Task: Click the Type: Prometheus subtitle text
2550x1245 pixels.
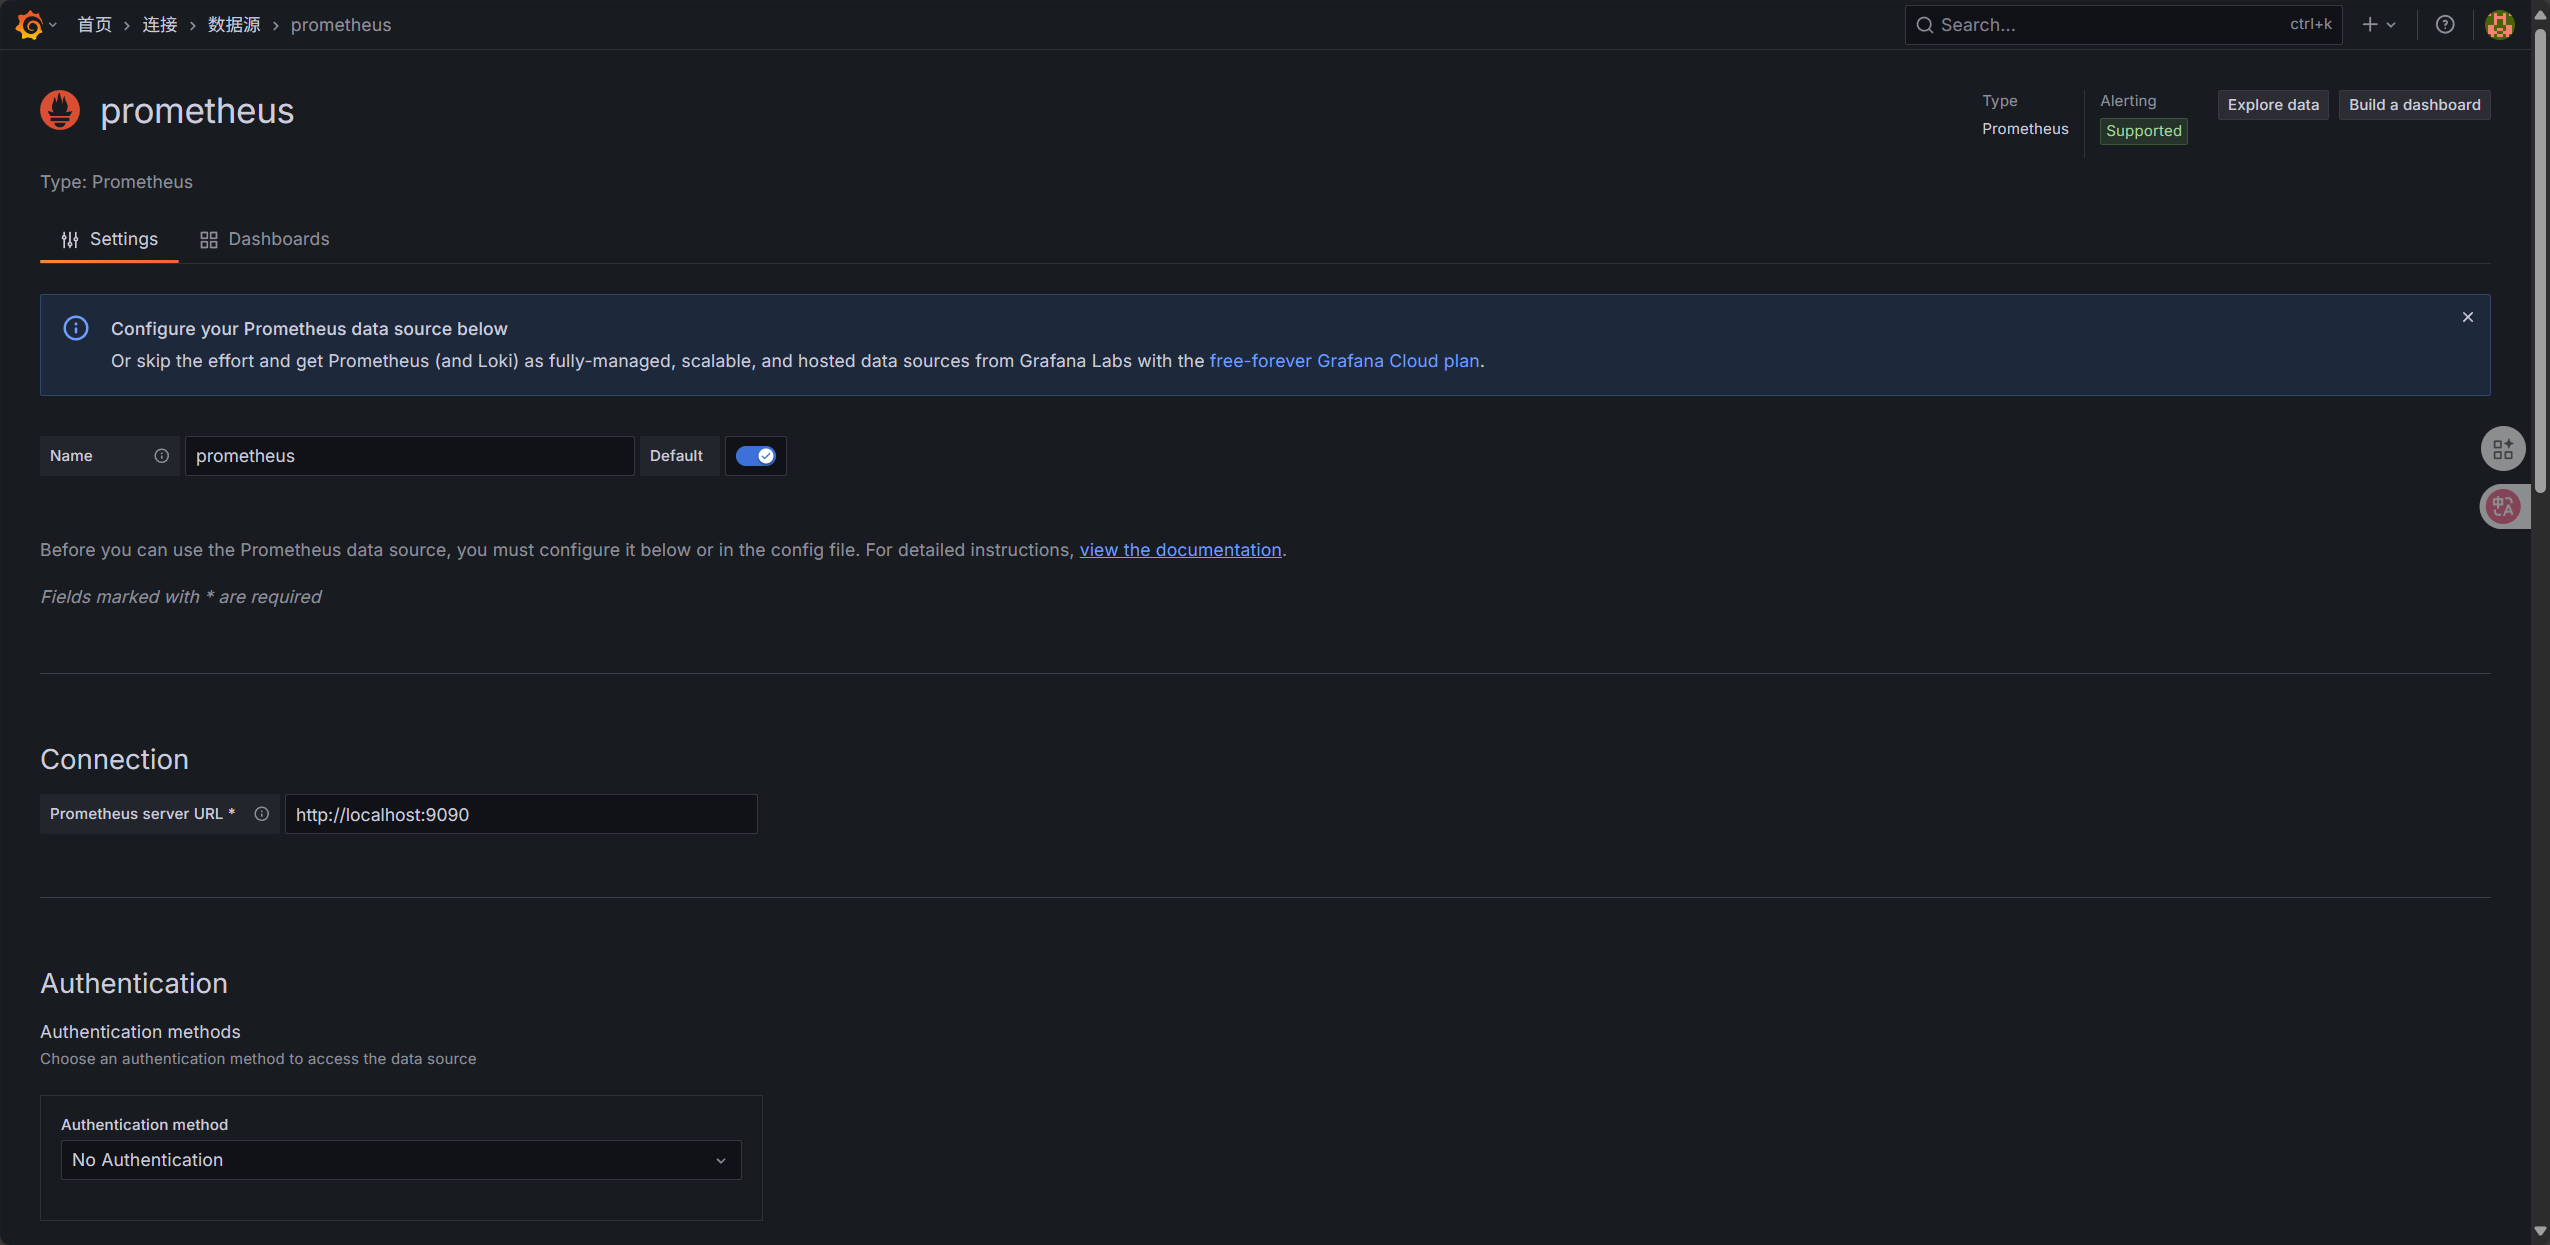Action: (x=116, y=182)
